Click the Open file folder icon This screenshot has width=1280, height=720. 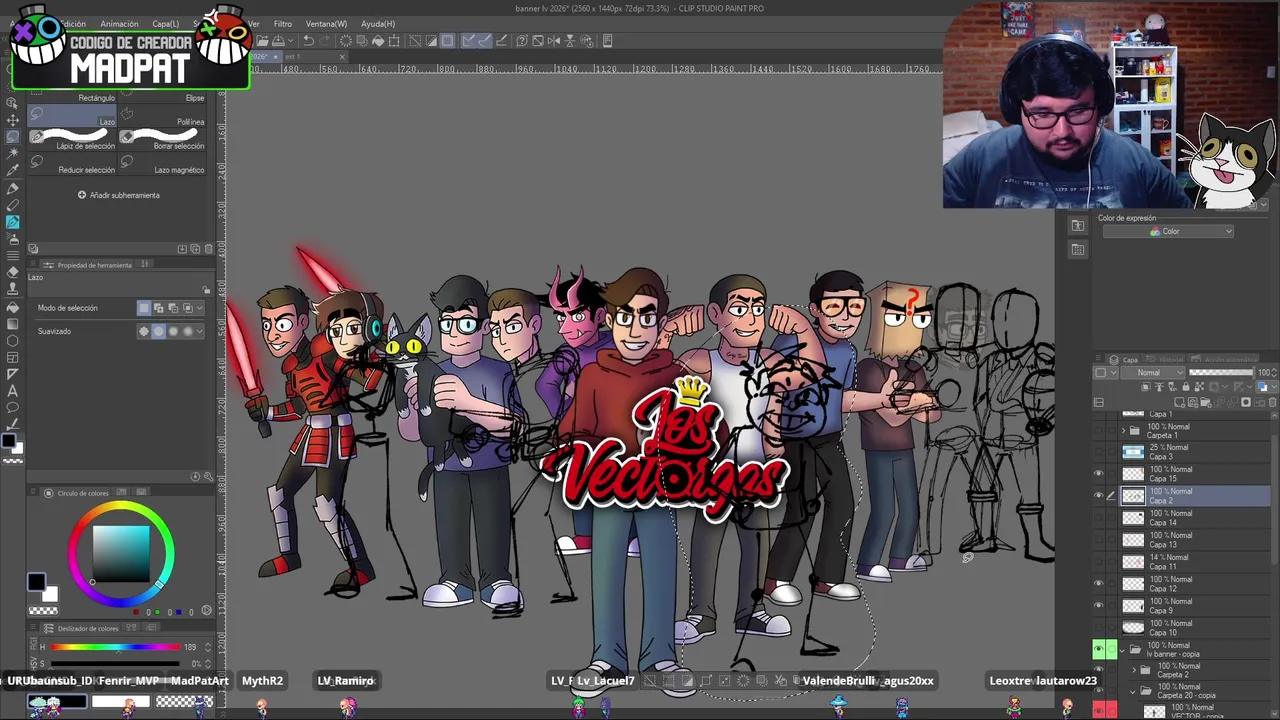(x=261, y=41)
